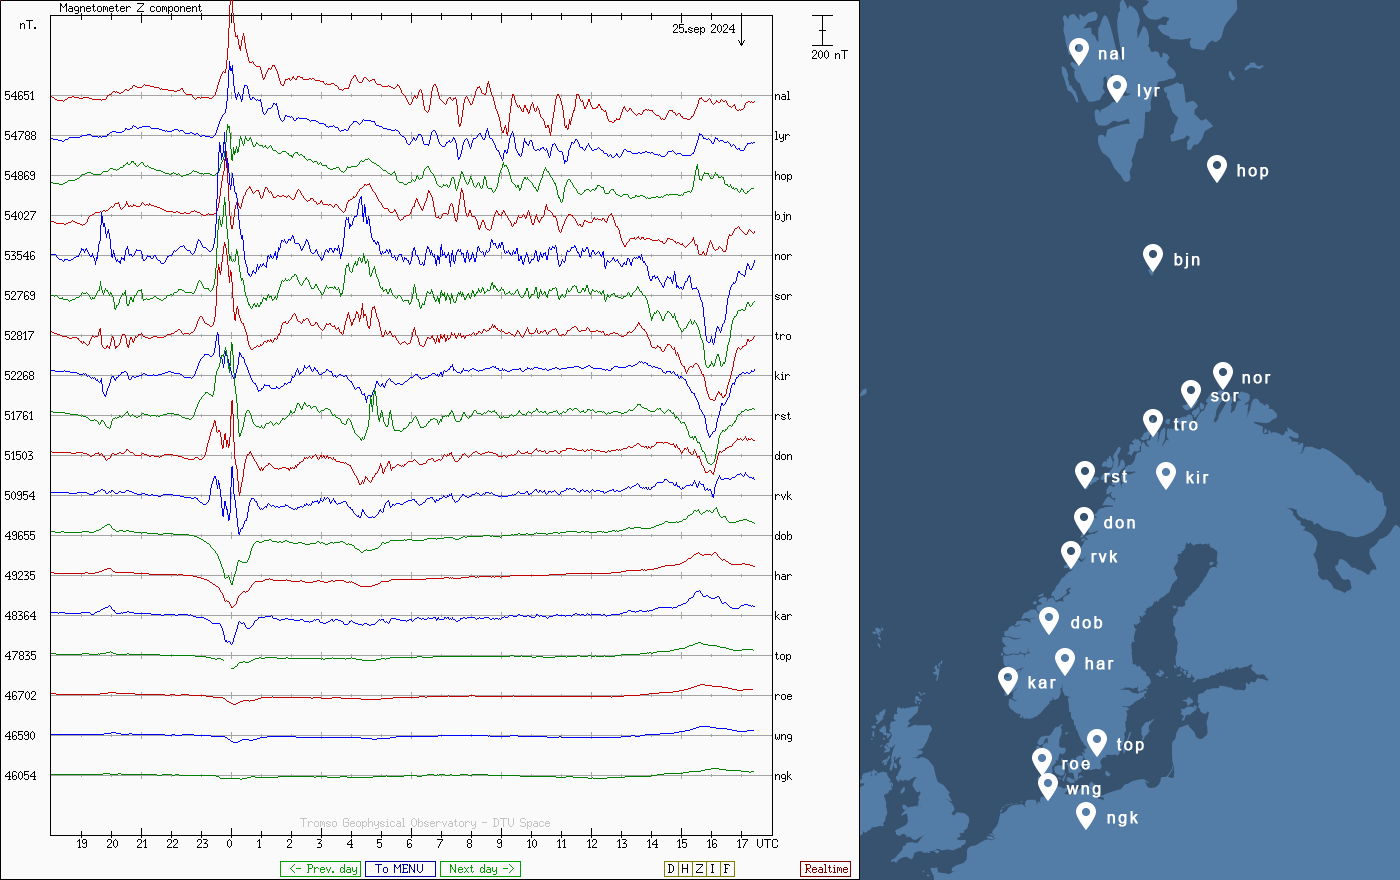1400x880 pixels.
Task: Click the nal station map pin
Action: 1078,50
